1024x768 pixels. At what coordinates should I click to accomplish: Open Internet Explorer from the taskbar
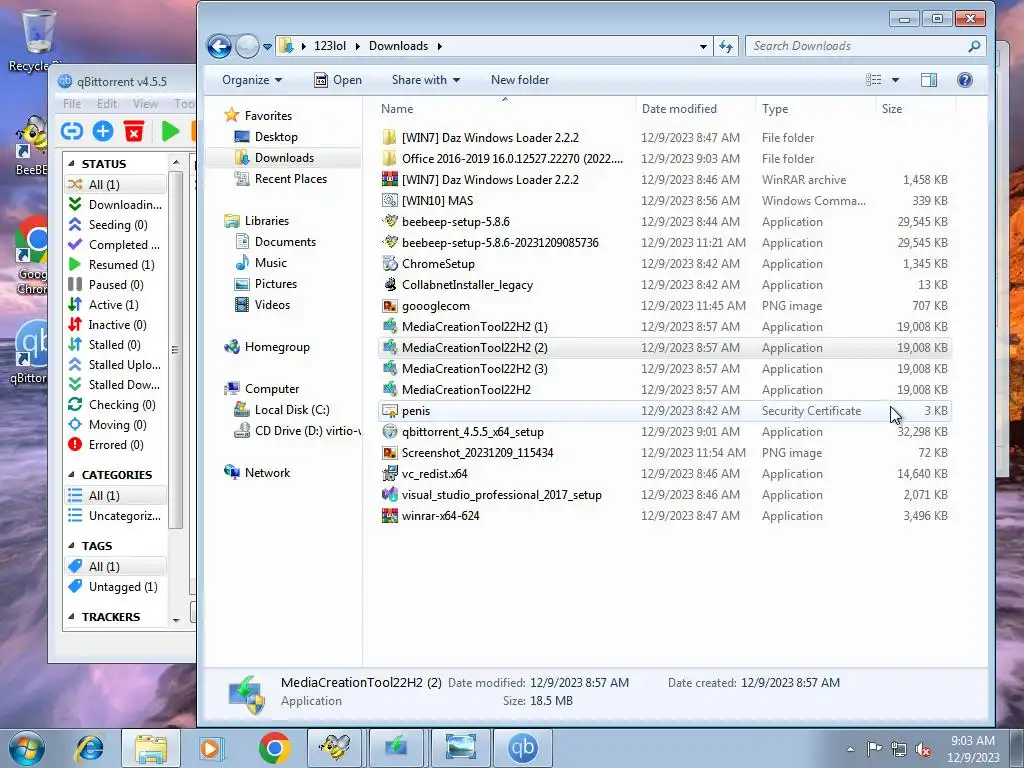(x=89, y=748)
